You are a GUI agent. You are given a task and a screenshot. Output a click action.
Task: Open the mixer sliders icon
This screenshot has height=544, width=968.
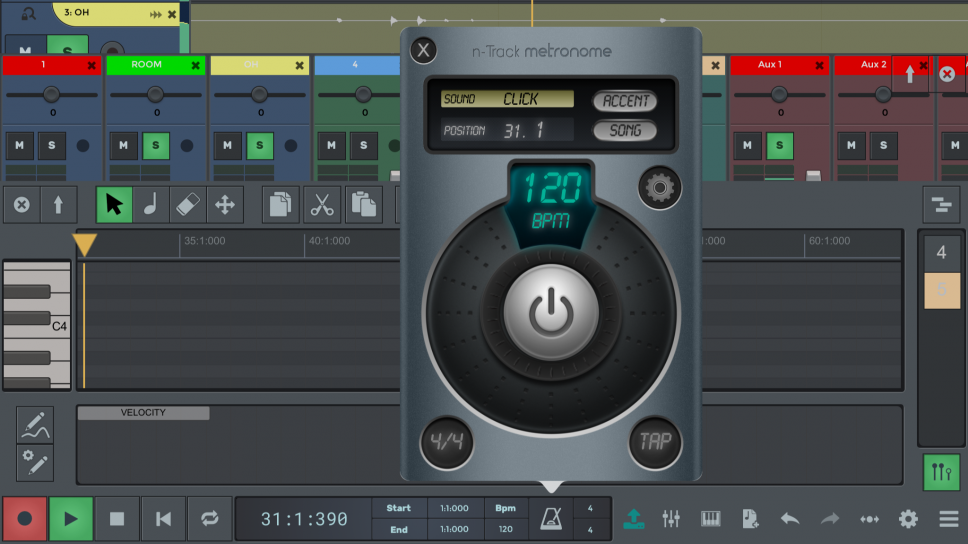671,518
